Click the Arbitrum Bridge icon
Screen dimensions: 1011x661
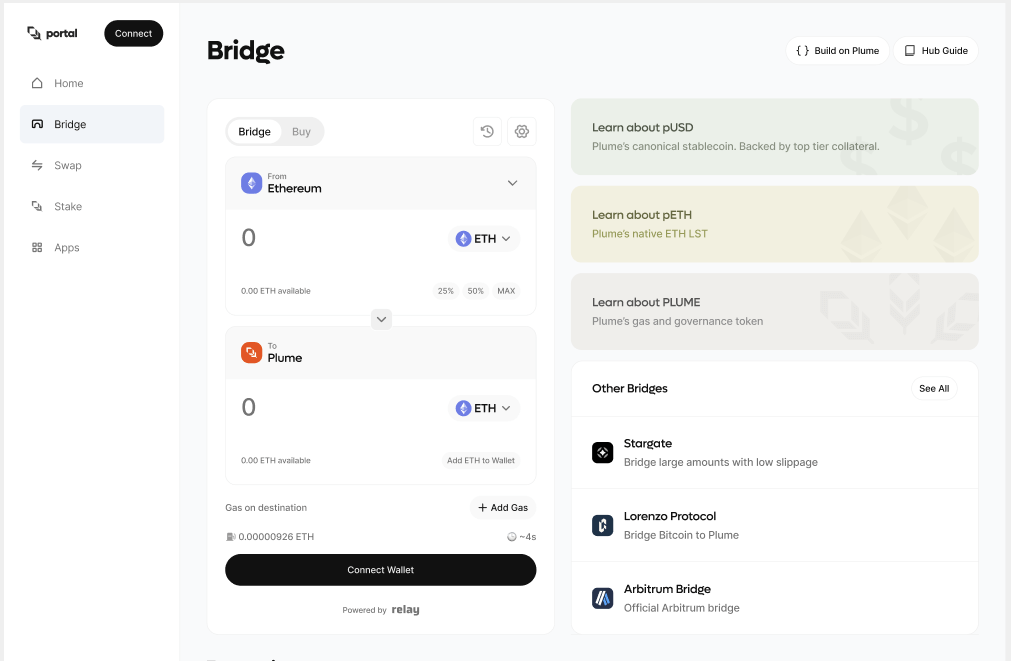tap(602, 598)
